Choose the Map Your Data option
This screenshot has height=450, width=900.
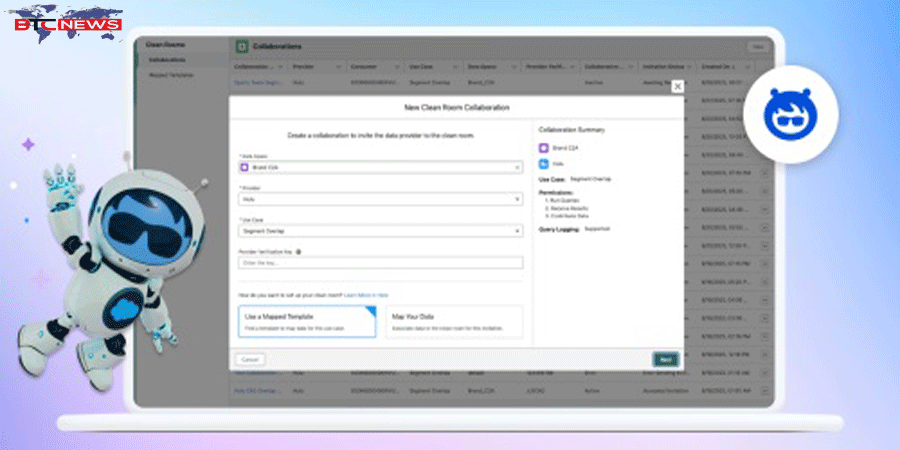(453, 321)
